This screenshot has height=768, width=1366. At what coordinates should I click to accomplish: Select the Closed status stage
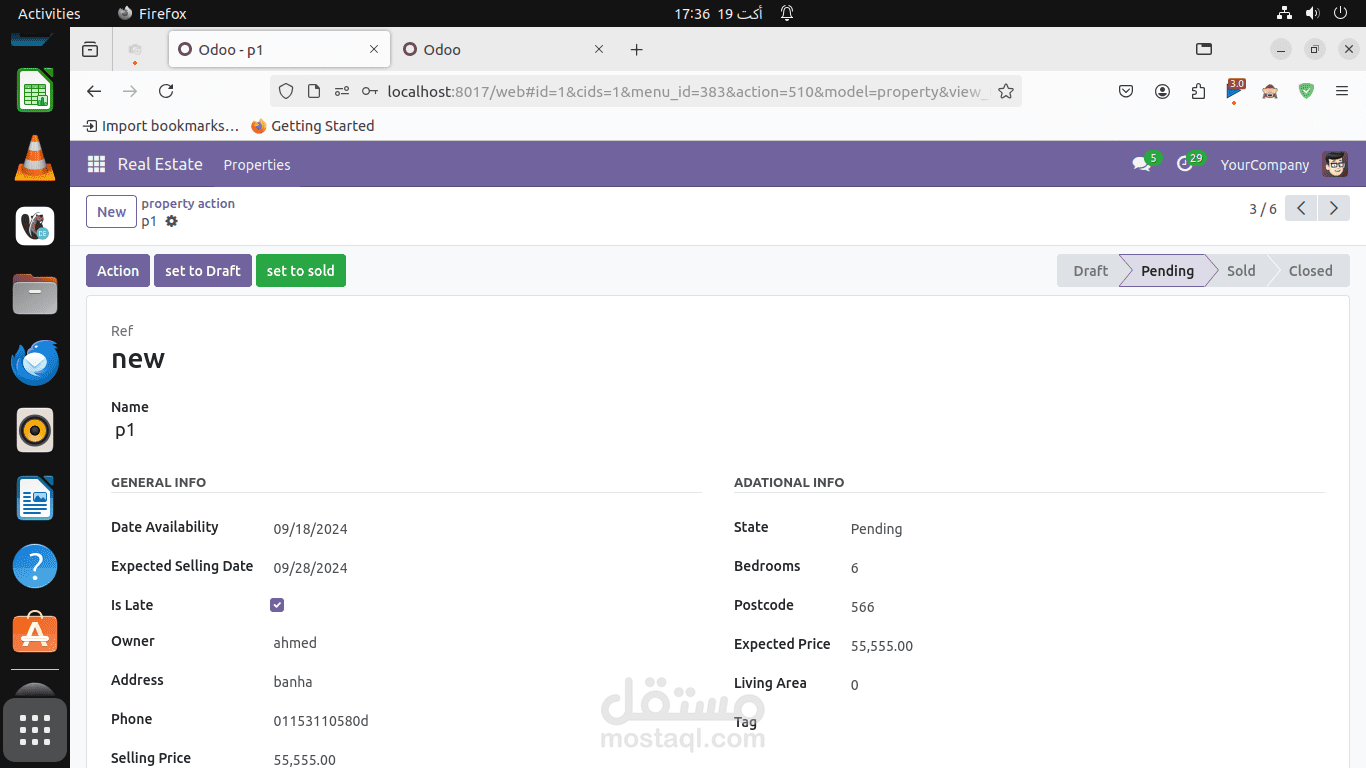[x=1310, y=271]
